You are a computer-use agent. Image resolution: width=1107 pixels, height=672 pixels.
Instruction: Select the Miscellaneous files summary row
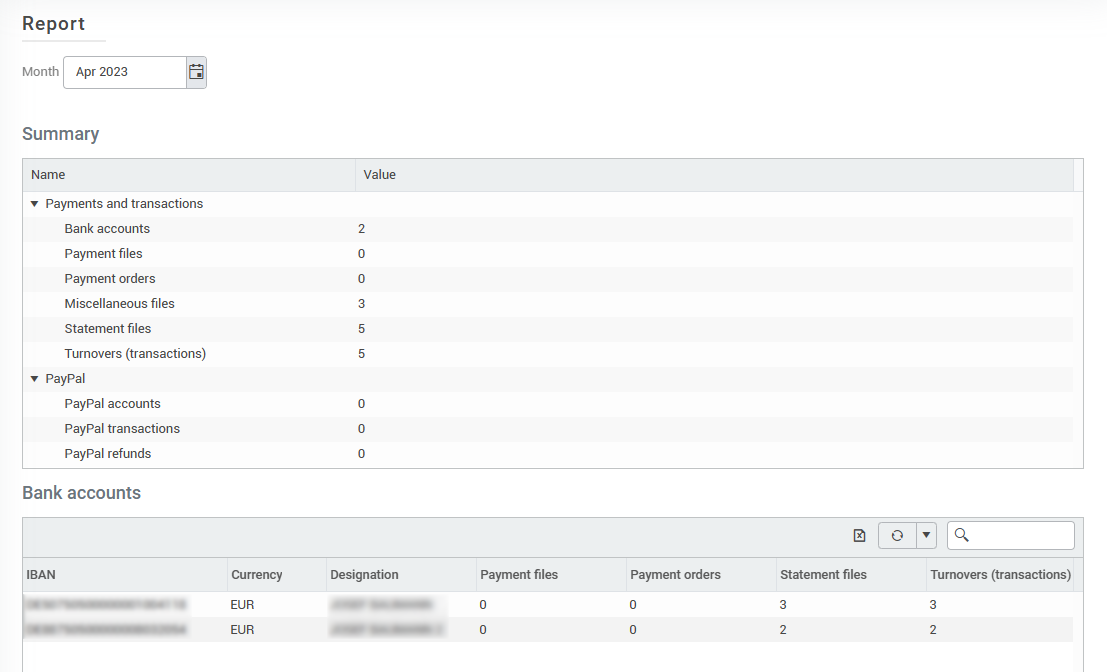point(120,304)
